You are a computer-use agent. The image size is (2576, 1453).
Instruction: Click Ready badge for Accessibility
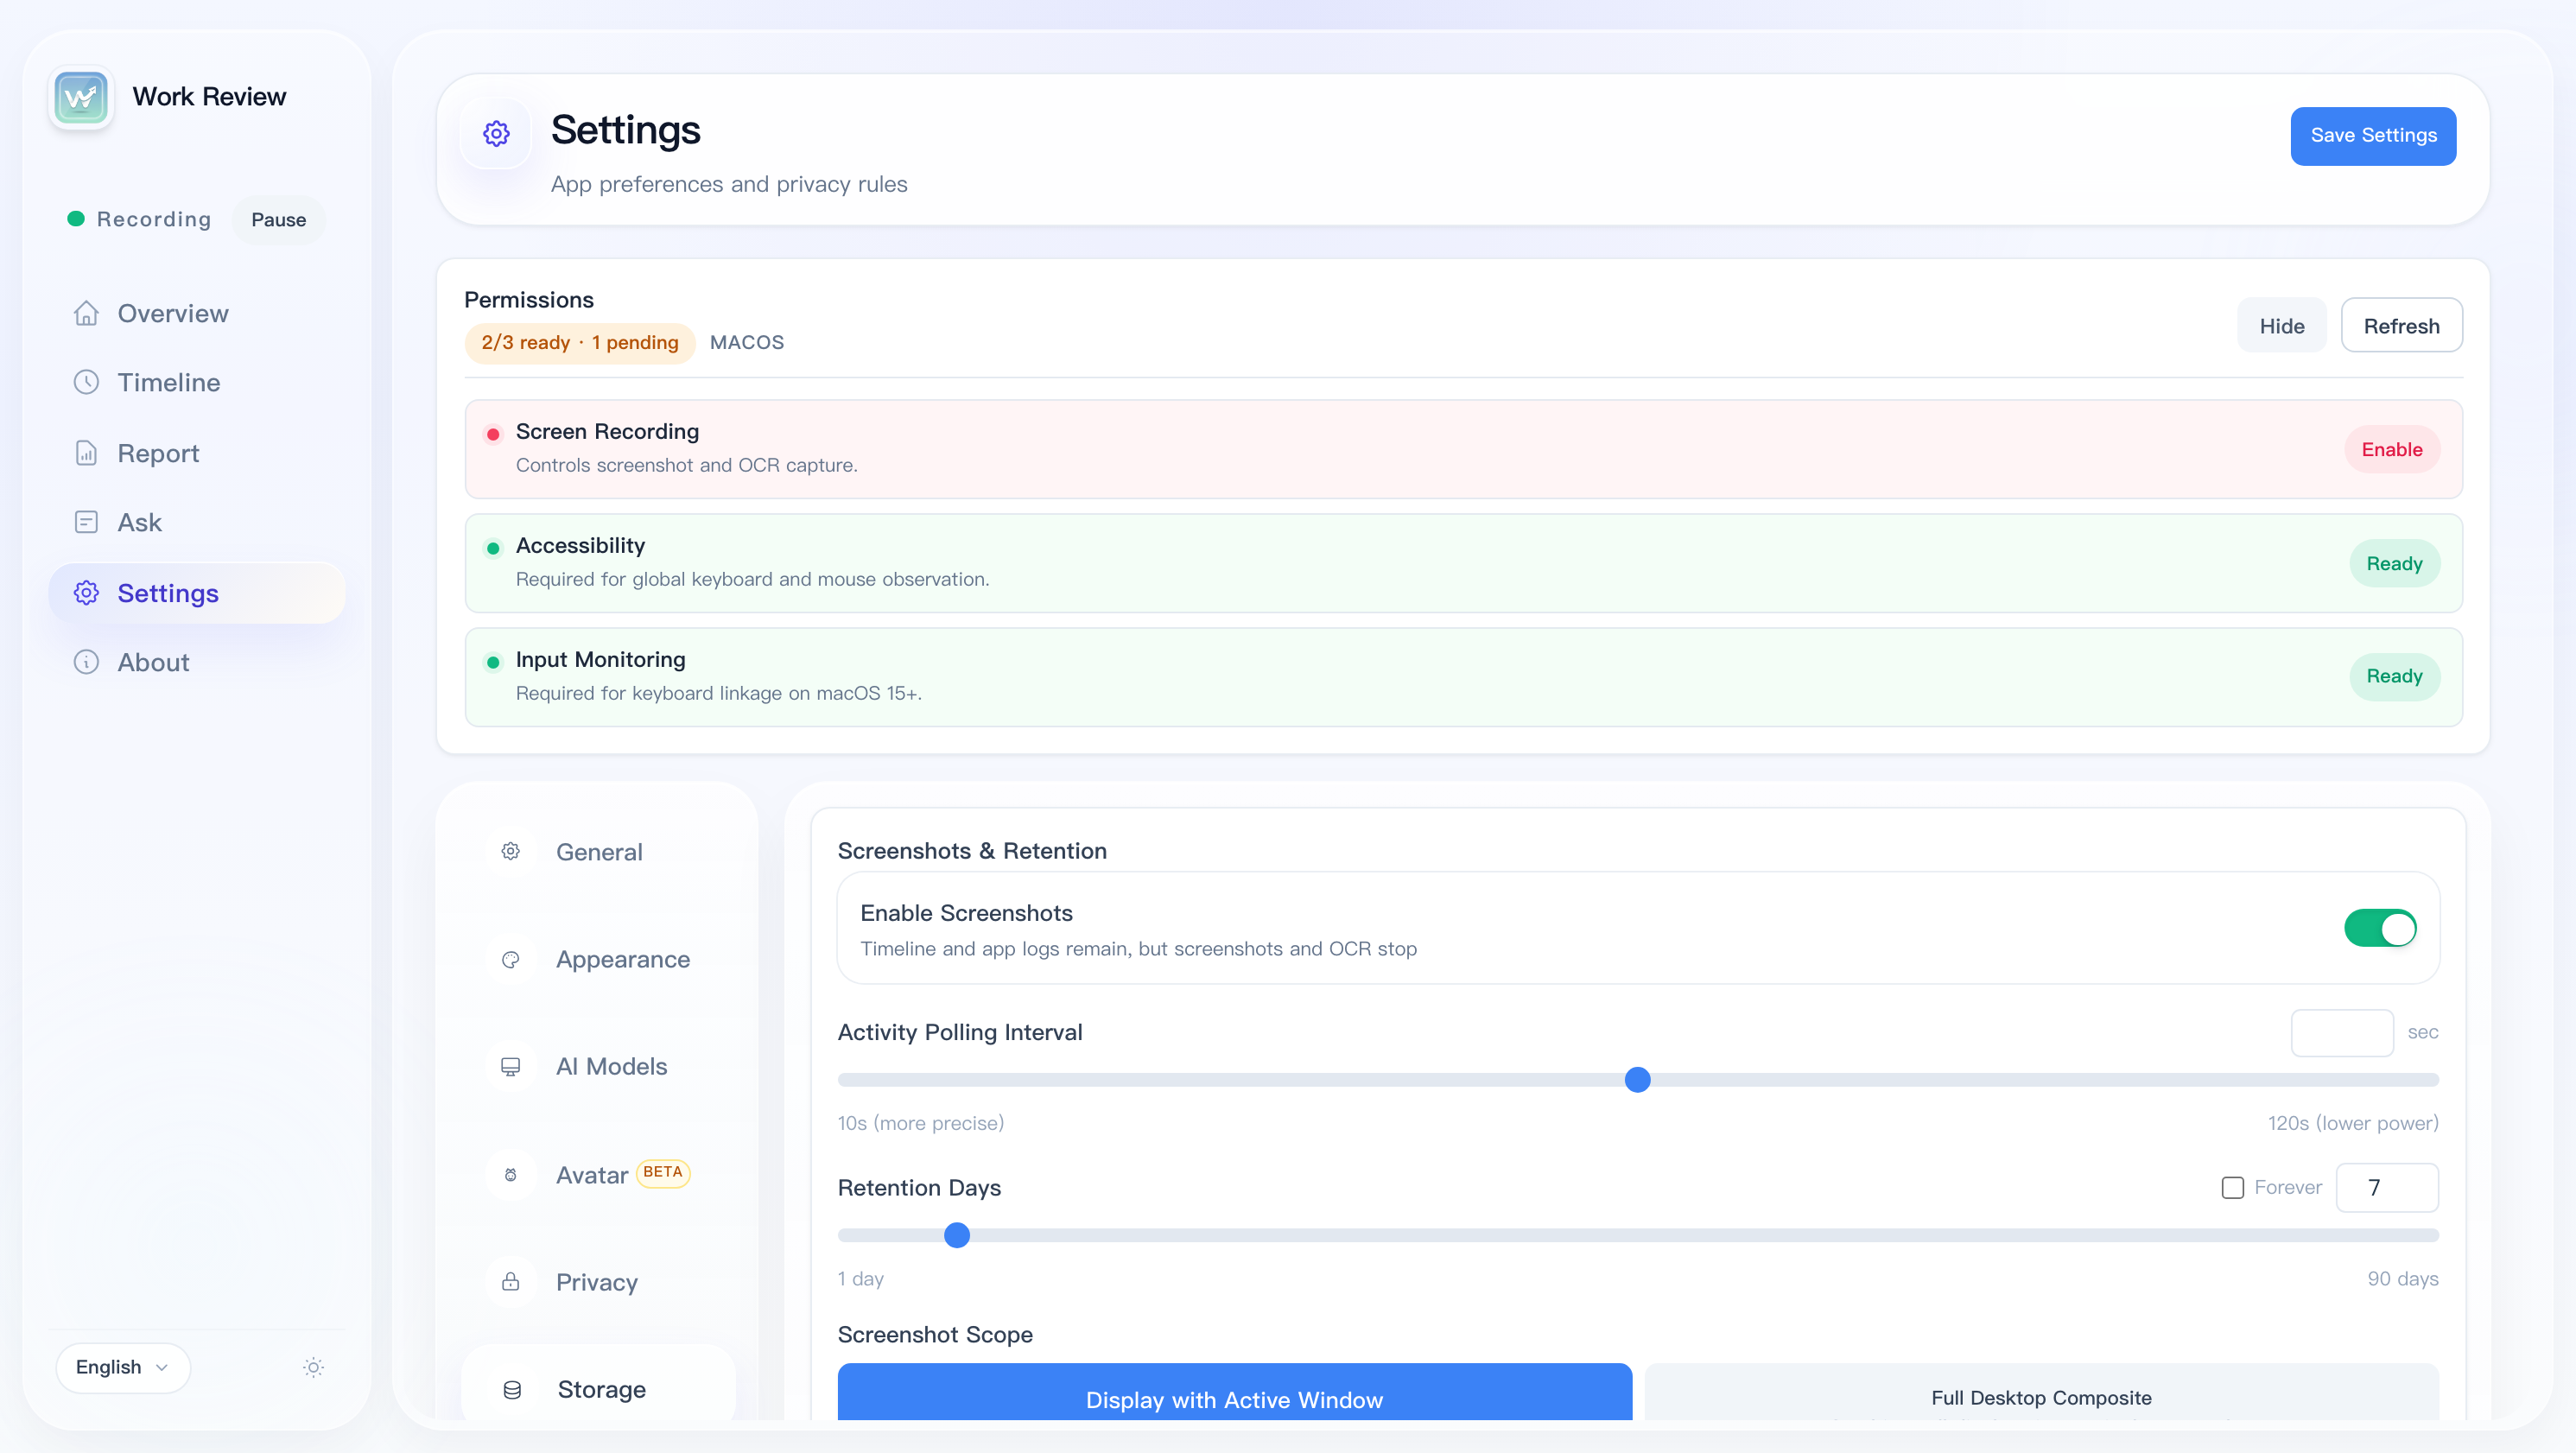[2394, 563]
